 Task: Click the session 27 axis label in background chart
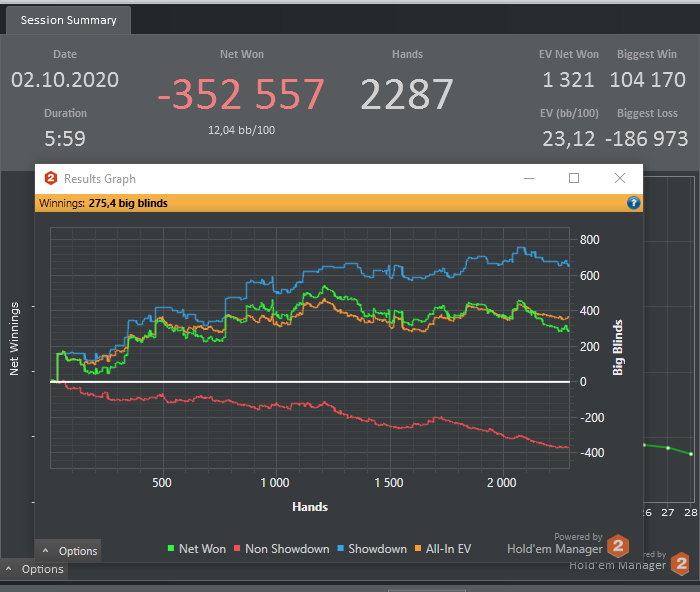tap(667, 513)
